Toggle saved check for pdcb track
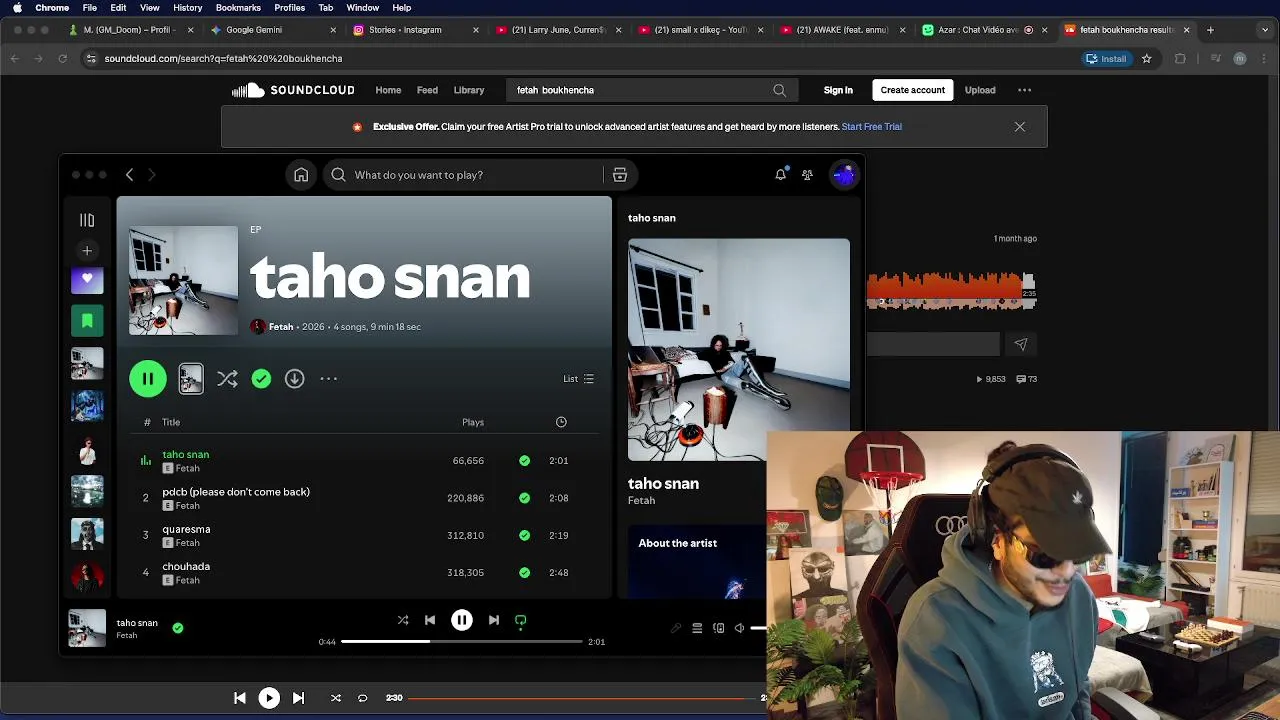This screenshot has width=1280, height=720. click(524, 498)
